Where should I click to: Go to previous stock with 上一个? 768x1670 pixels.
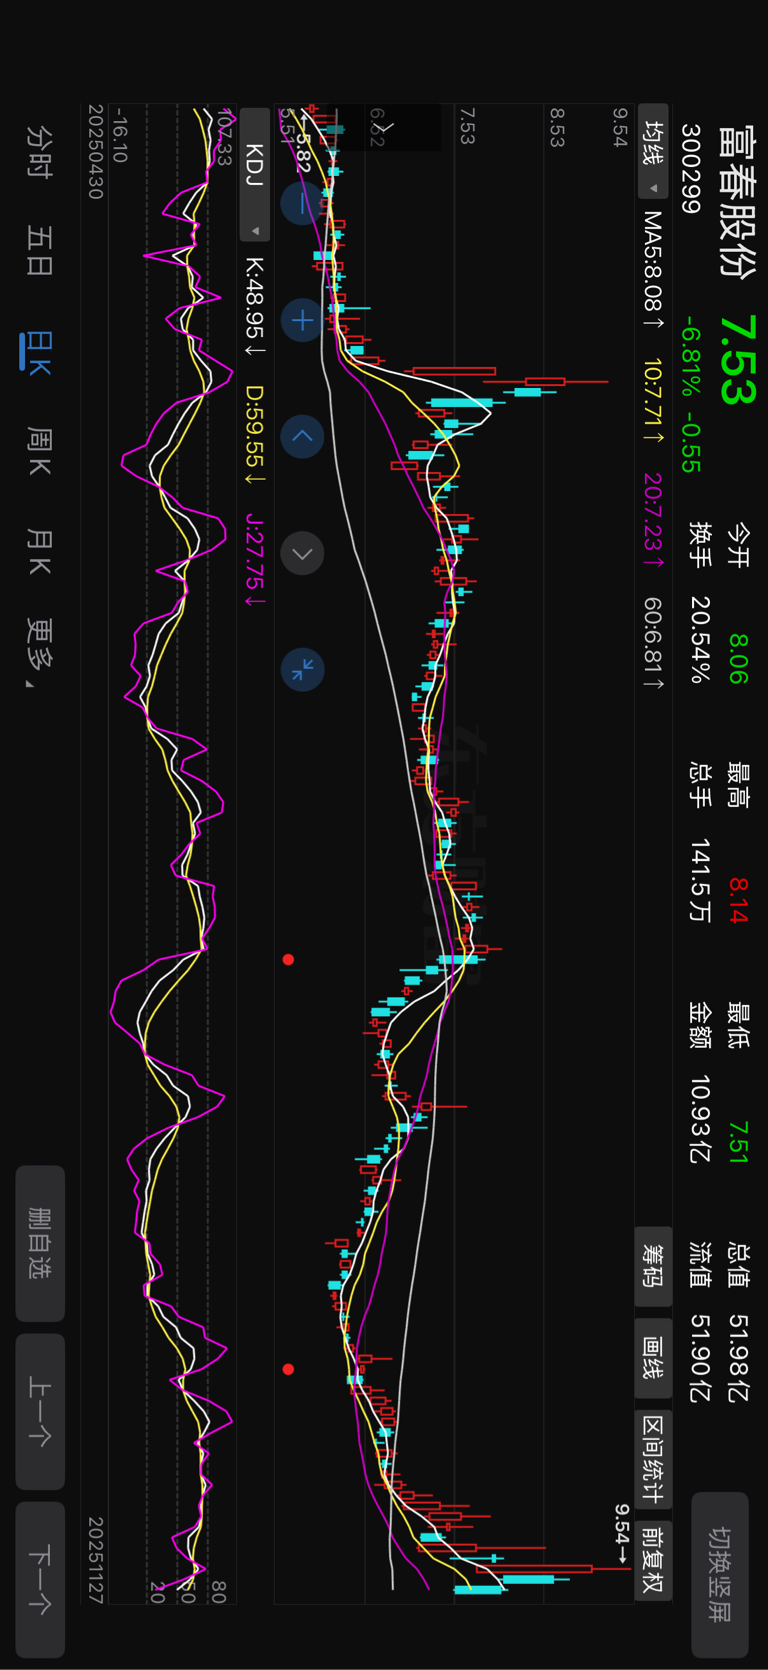[x=40, y=1411]
